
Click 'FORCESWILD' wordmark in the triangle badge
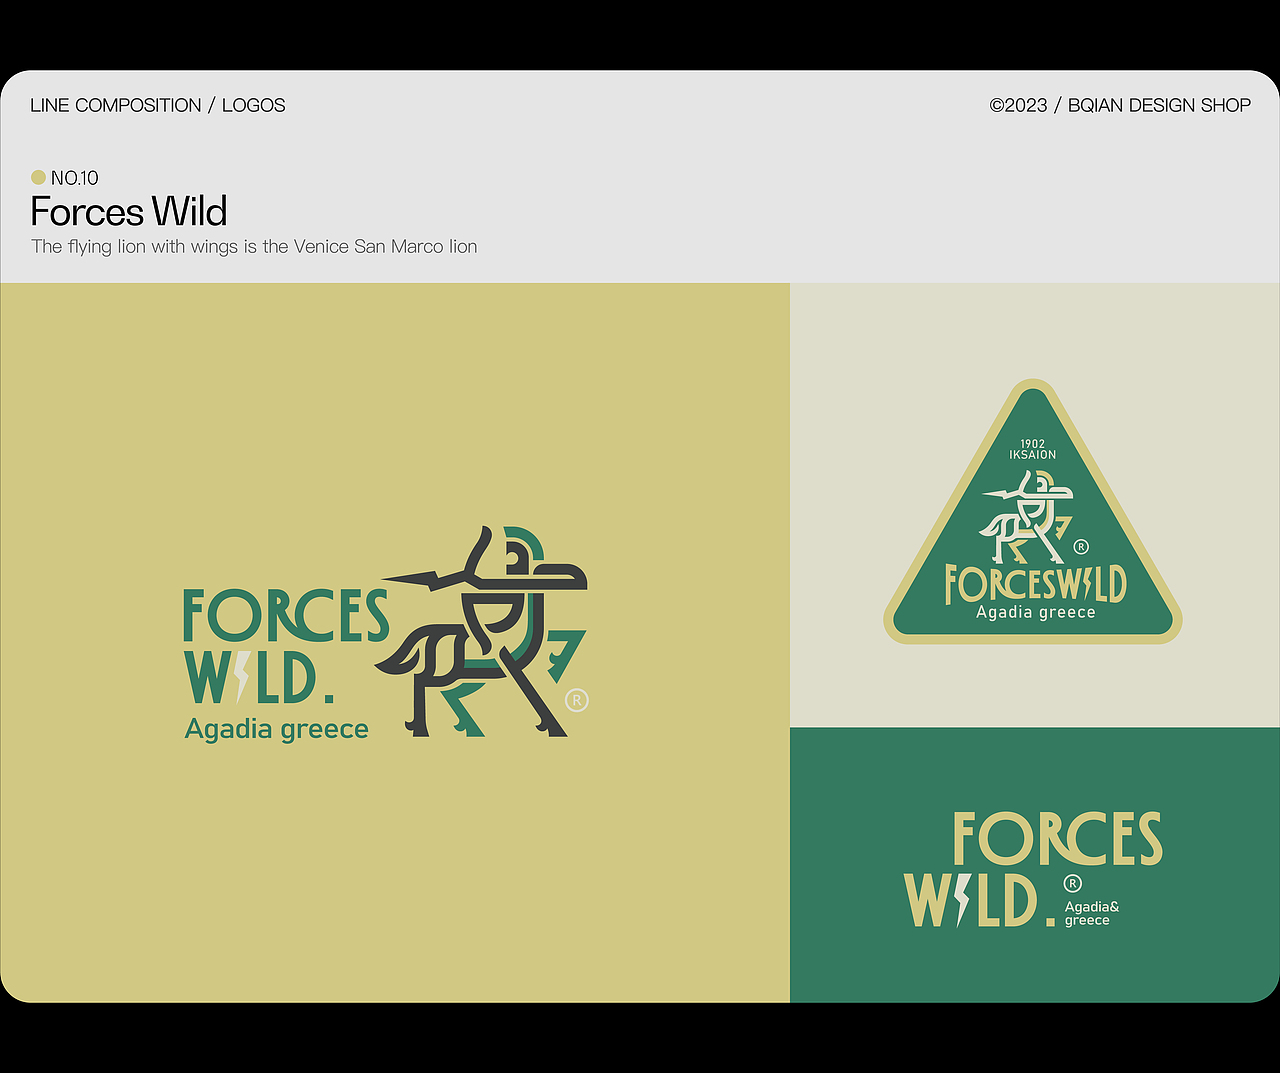pyautogui.click(x=1036, y=584)
